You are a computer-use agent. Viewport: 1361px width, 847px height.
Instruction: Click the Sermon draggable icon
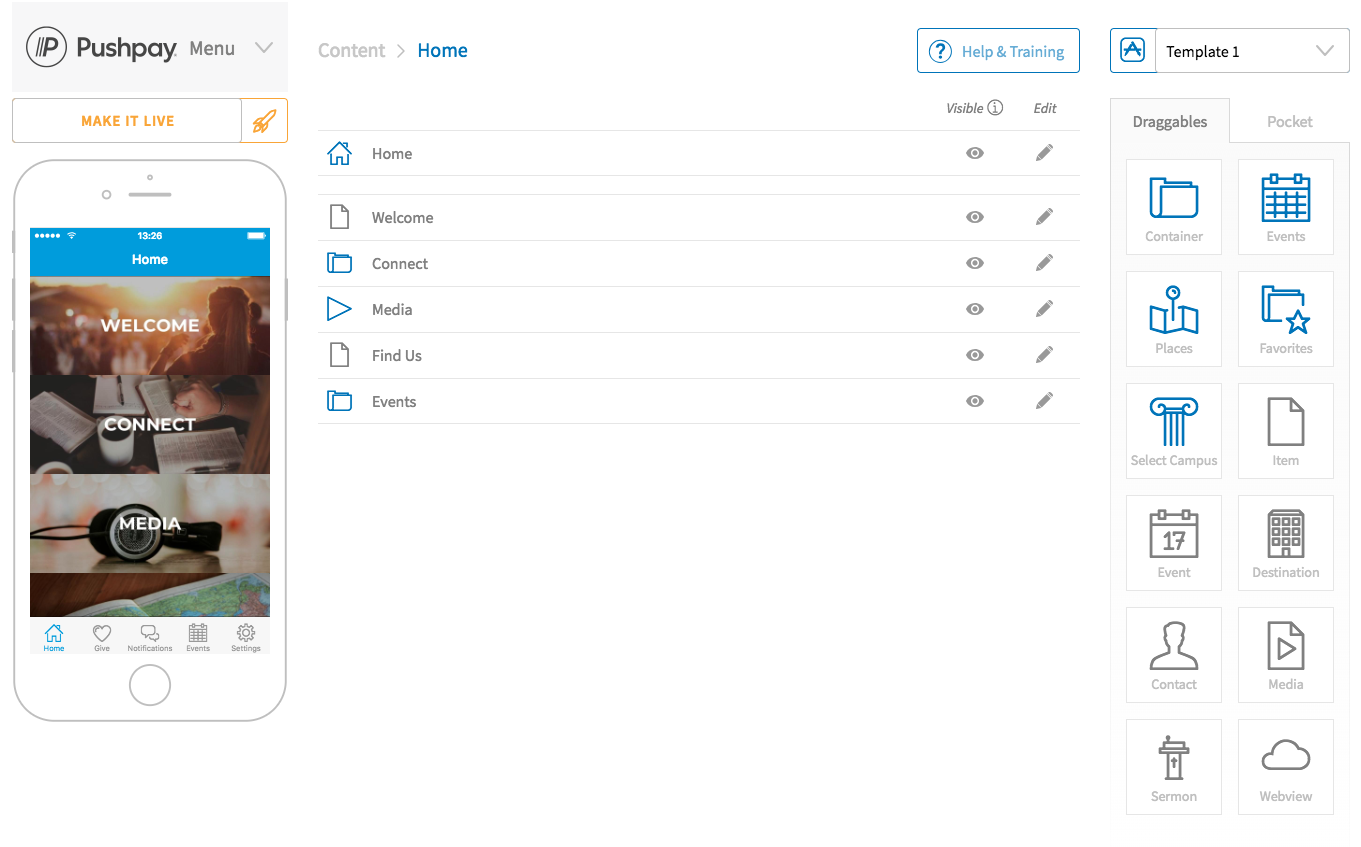point(1173,767)
